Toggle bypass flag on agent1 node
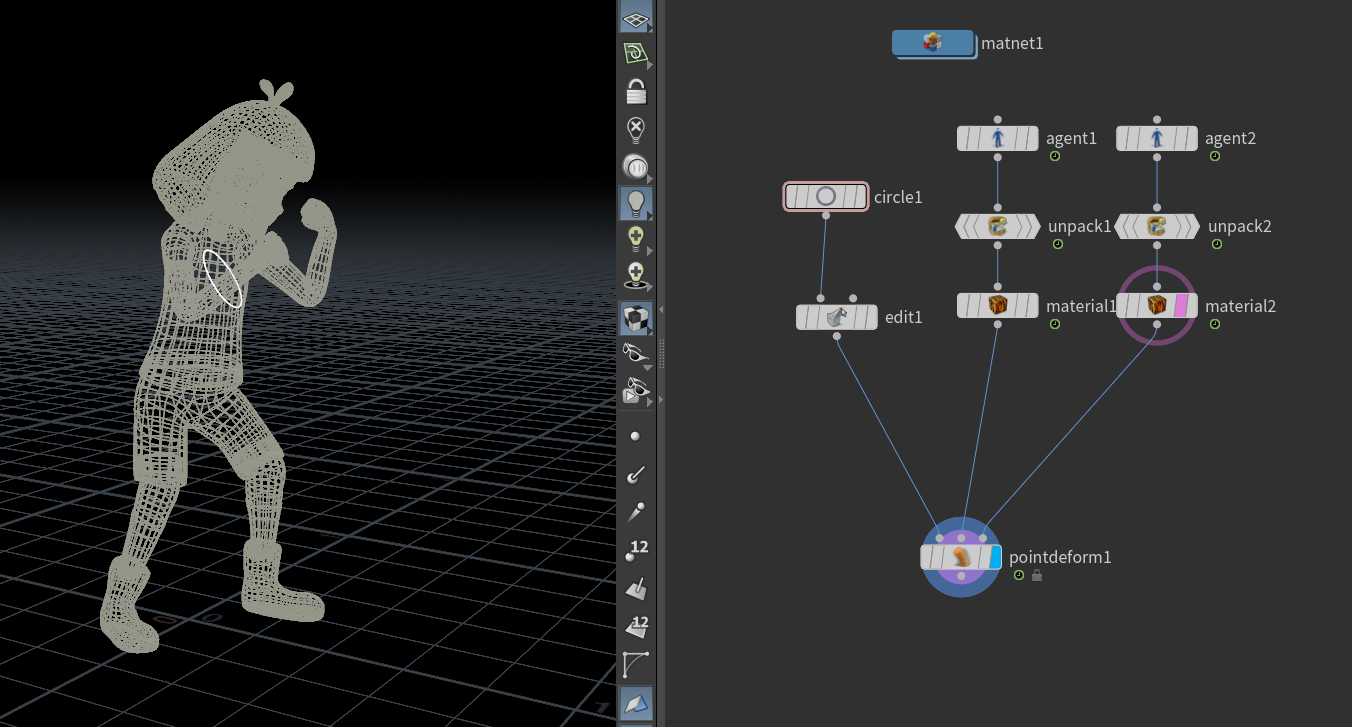Viewport: 1352px width, 727px height. point(964,138)
